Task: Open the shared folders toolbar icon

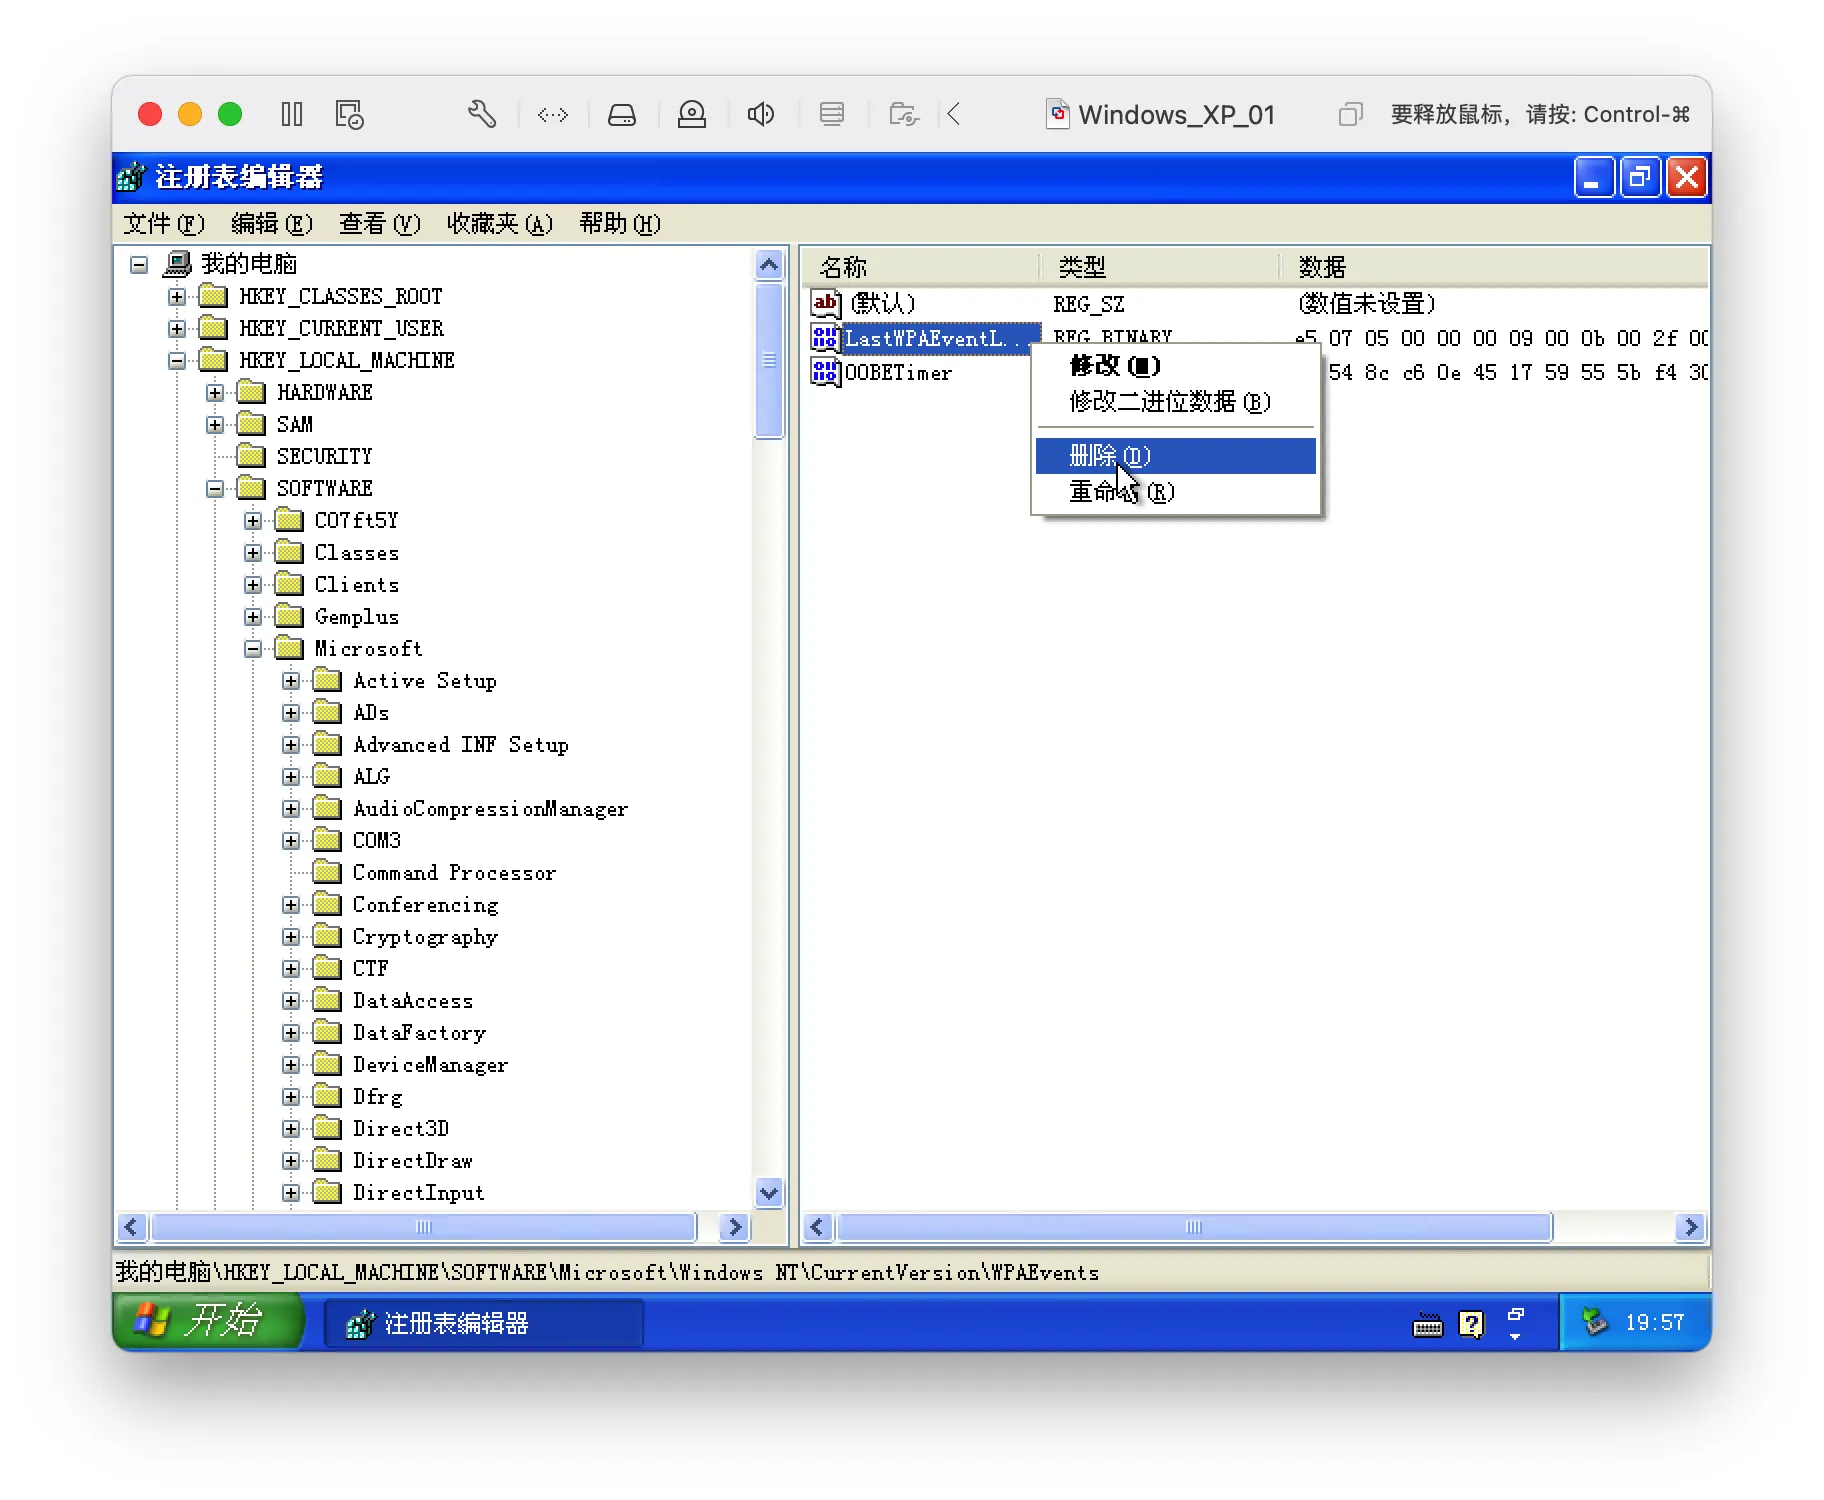Action: coord(904,114)
